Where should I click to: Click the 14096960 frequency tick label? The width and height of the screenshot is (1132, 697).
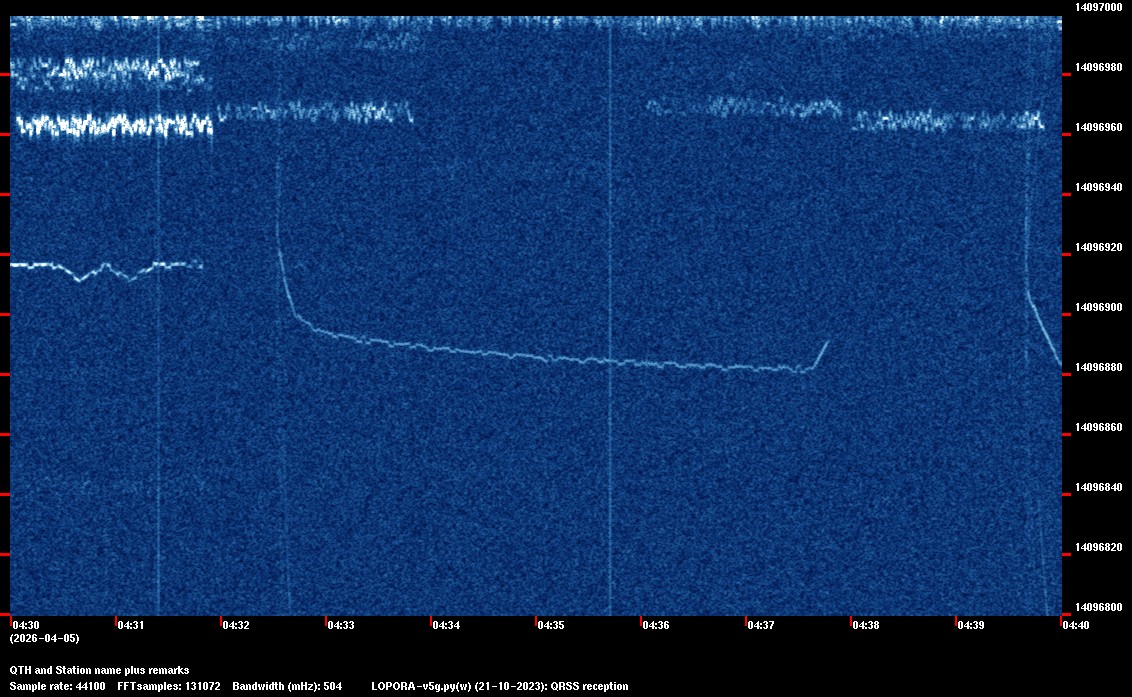[x=1099, y=127]
